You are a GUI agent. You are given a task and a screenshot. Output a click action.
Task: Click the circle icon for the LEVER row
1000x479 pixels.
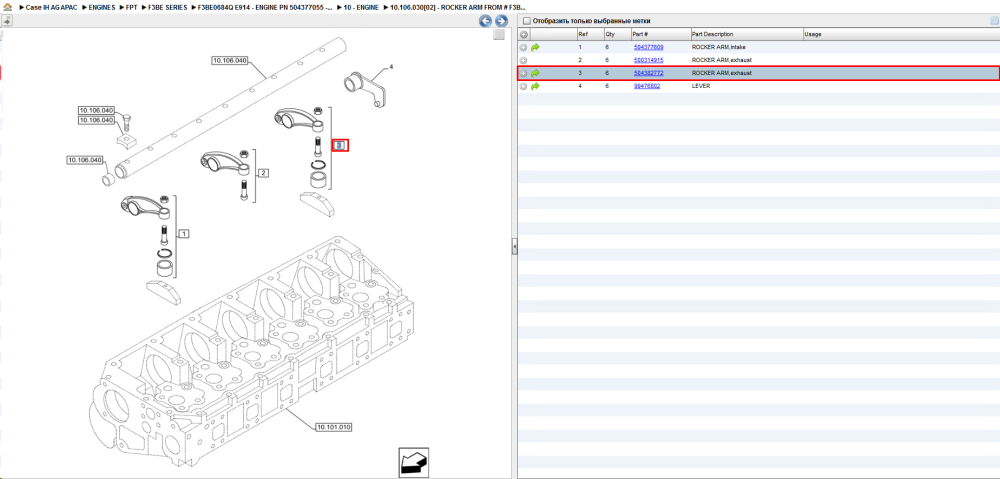pyautogui.click(x=524, y=86)
